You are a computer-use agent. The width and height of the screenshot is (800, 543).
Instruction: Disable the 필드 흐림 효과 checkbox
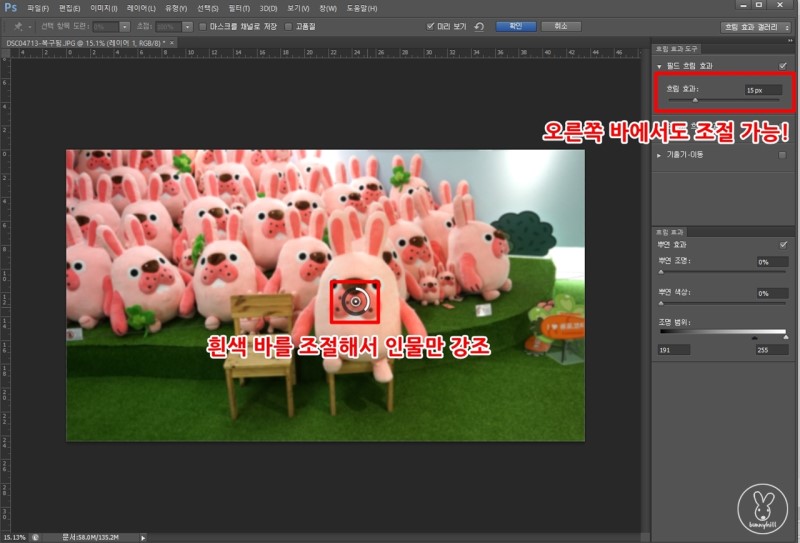coord(782,66)
